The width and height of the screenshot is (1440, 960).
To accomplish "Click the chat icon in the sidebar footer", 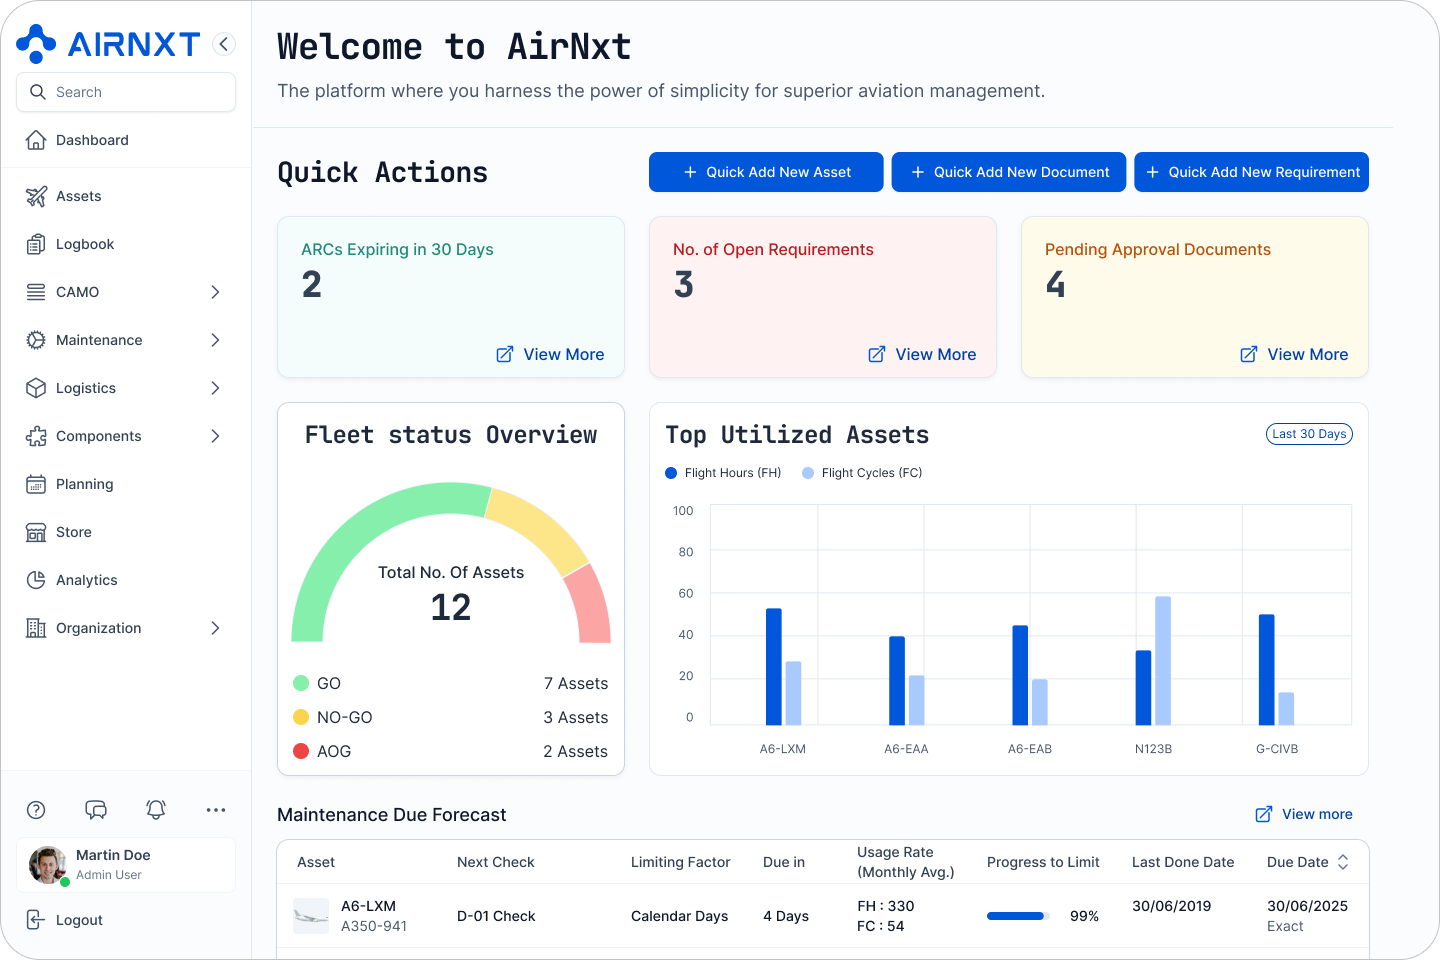I will tap(96, 810).
